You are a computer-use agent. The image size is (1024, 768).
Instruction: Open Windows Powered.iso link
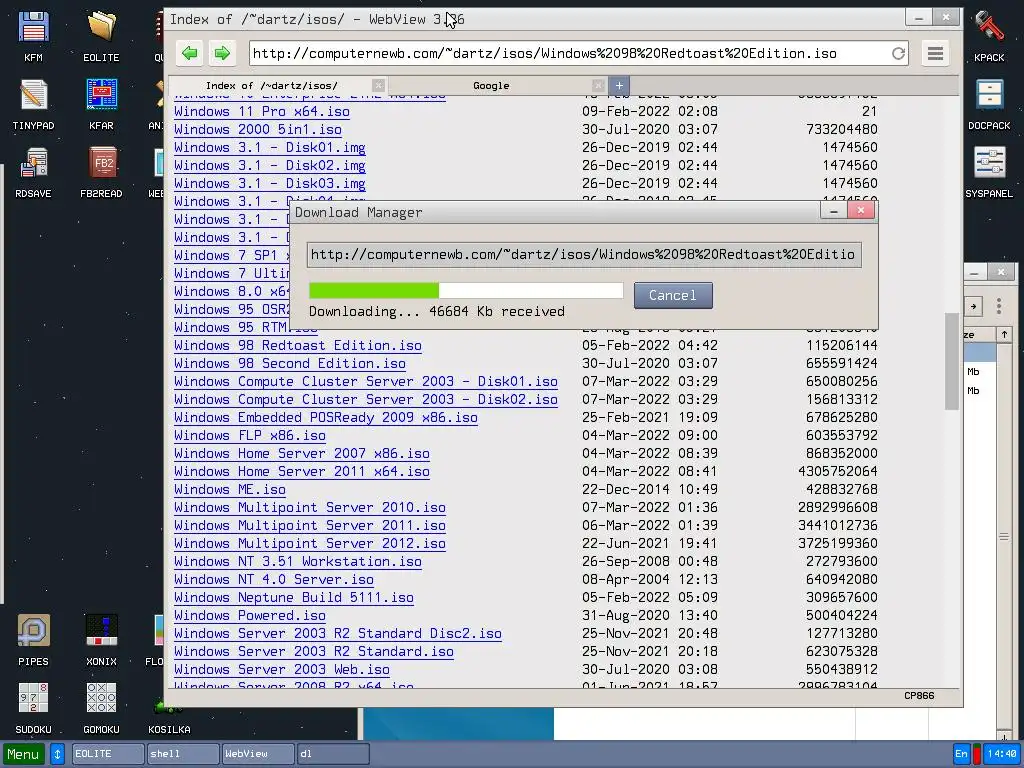tap(249, 616)
